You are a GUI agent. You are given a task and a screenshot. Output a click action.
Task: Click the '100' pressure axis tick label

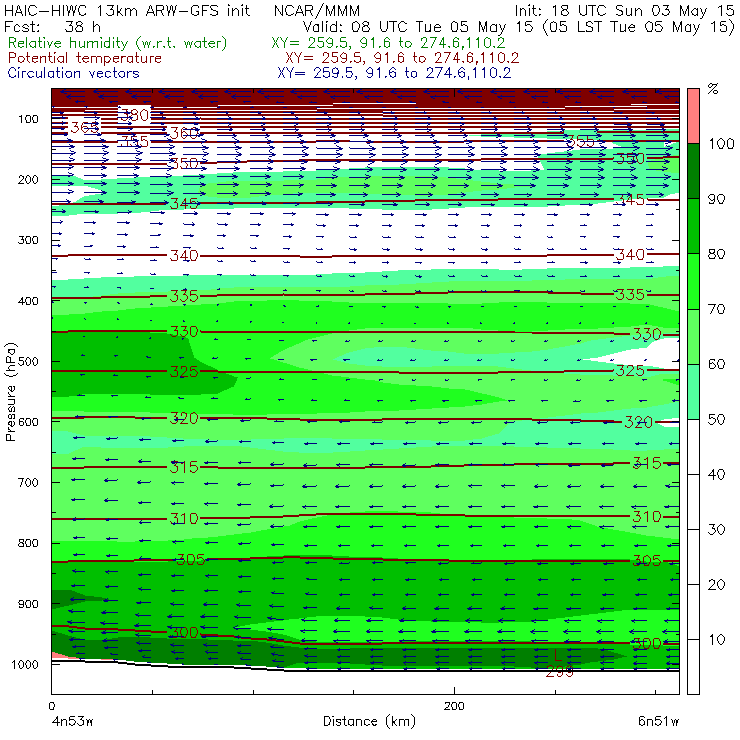tap(28, 119)
